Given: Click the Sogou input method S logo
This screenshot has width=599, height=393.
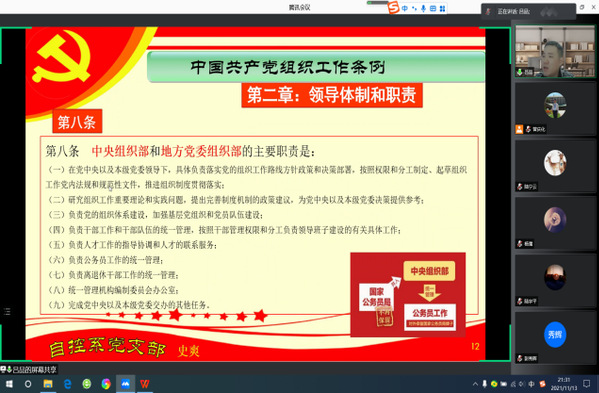Looking at the screenshot, I should point(393,7).
